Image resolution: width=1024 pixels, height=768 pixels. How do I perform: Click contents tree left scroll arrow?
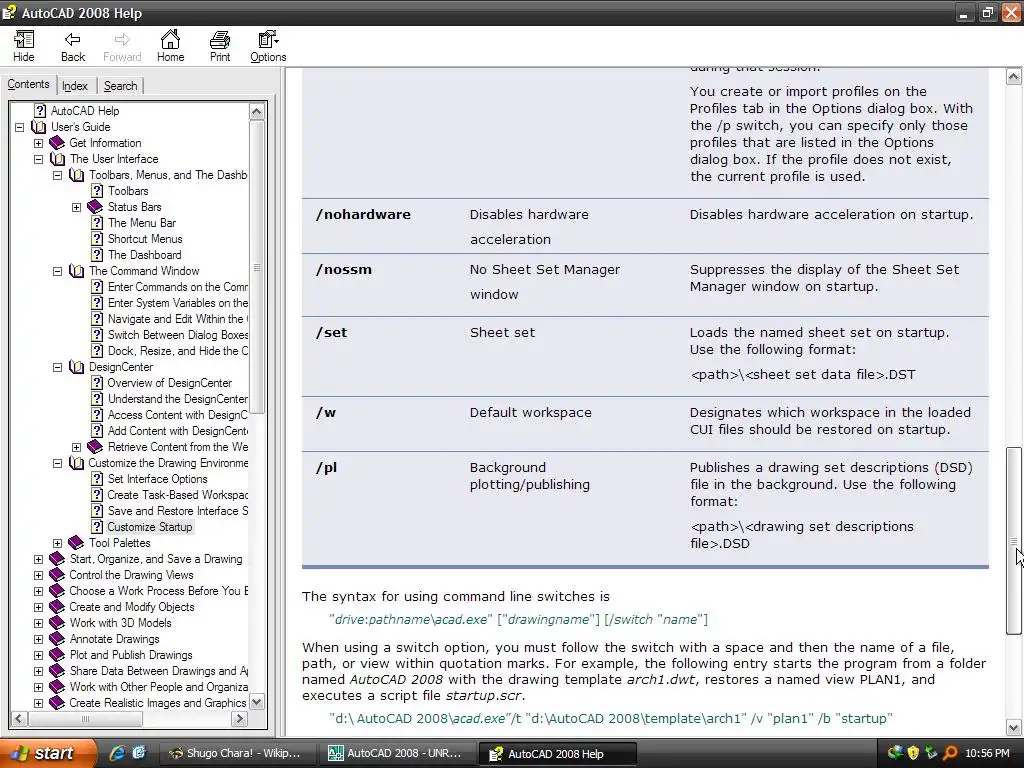pos(18,719)
